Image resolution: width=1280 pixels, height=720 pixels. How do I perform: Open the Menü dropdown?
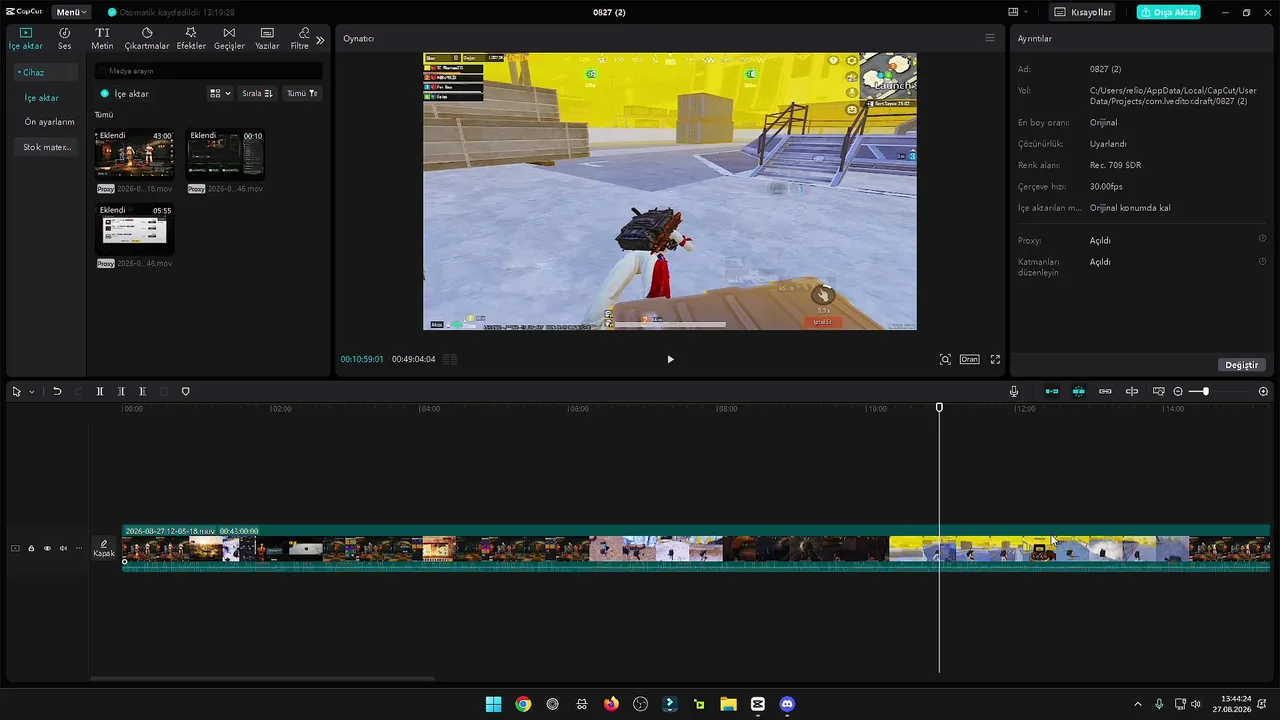pos(71,12)
